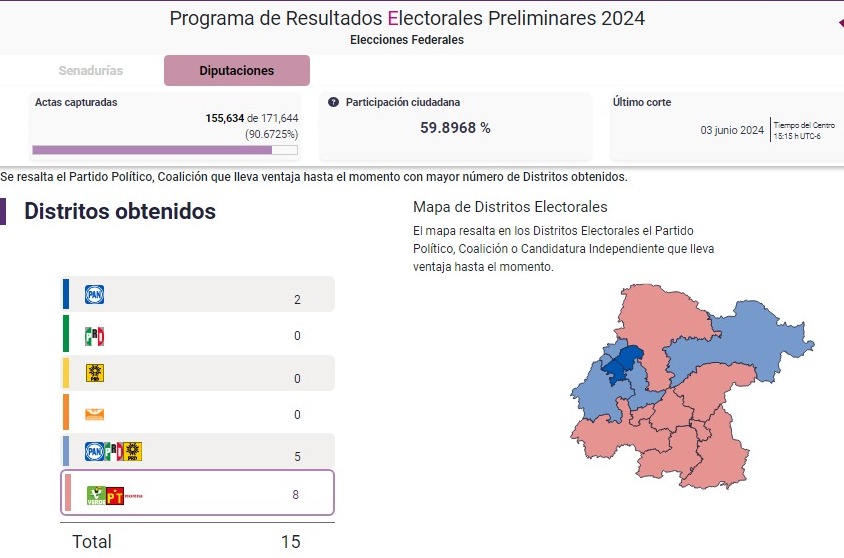
Task: Click the PRD yellow sun logo
Action: [95, 373]
